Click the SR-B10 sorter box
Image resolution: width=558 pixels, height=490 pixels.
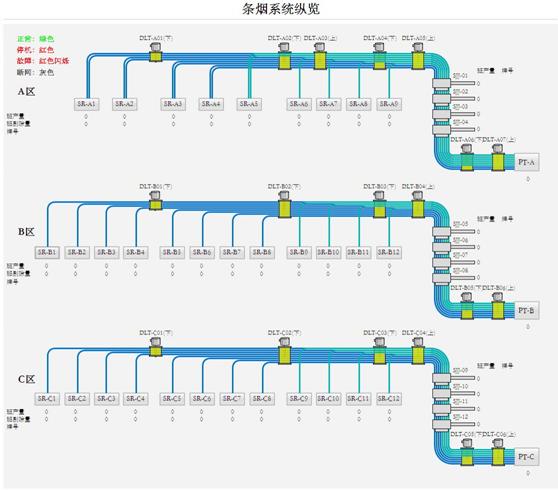click(328, 252)
